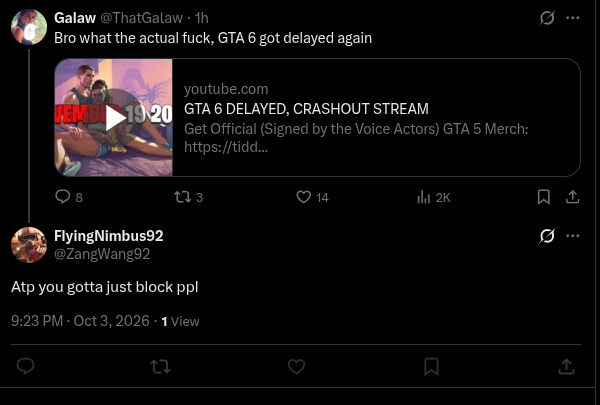Click Grok icon on FlyingNimbus92's reply
The width and height of the screenshot is (600, 405).
pyautogui.click(x=547, y=236)
